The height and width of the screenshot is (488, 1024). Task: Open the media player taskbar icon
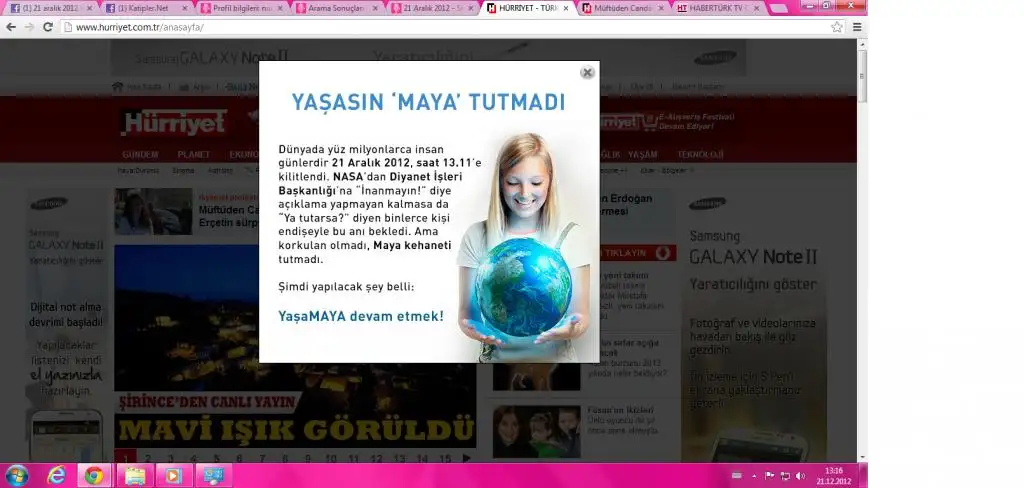point(174,476)
